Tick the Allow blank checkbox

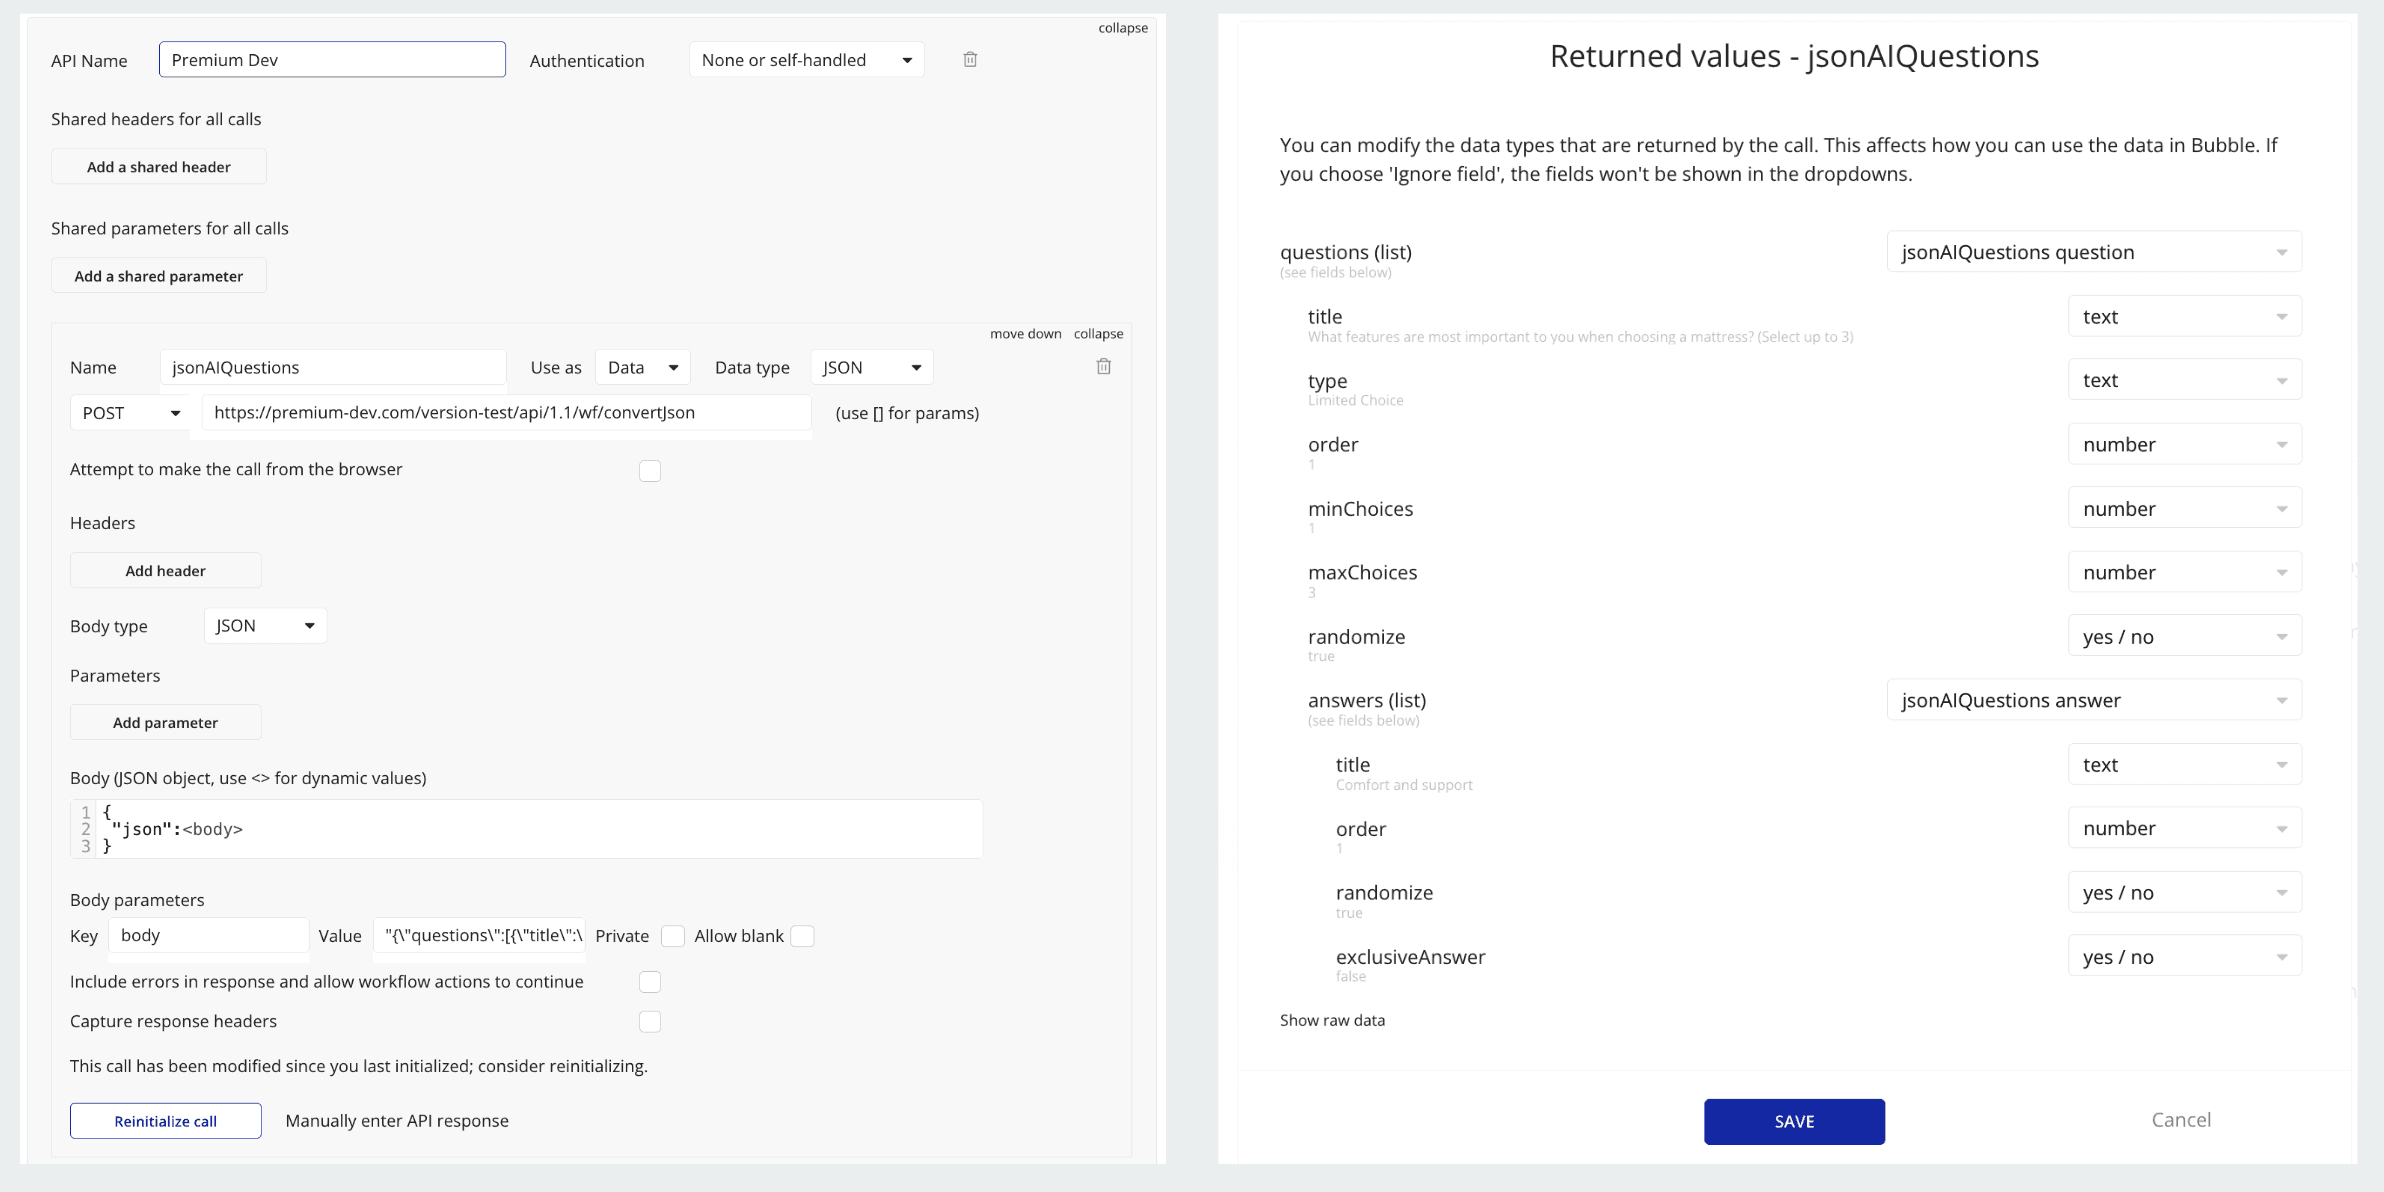[802, 936]
